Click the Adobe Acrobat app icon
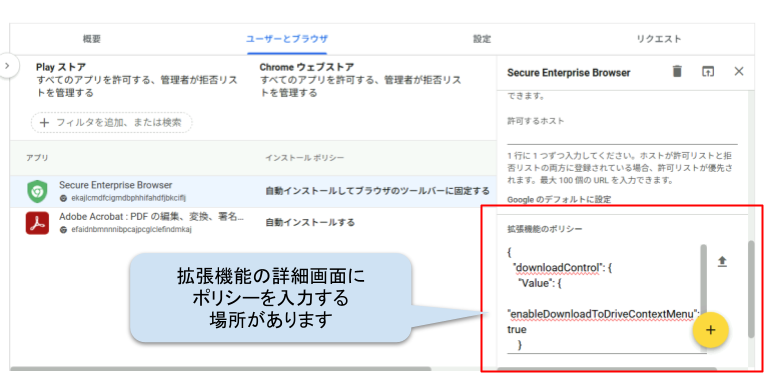Screen dimensions: 768x377 (37, 223)
